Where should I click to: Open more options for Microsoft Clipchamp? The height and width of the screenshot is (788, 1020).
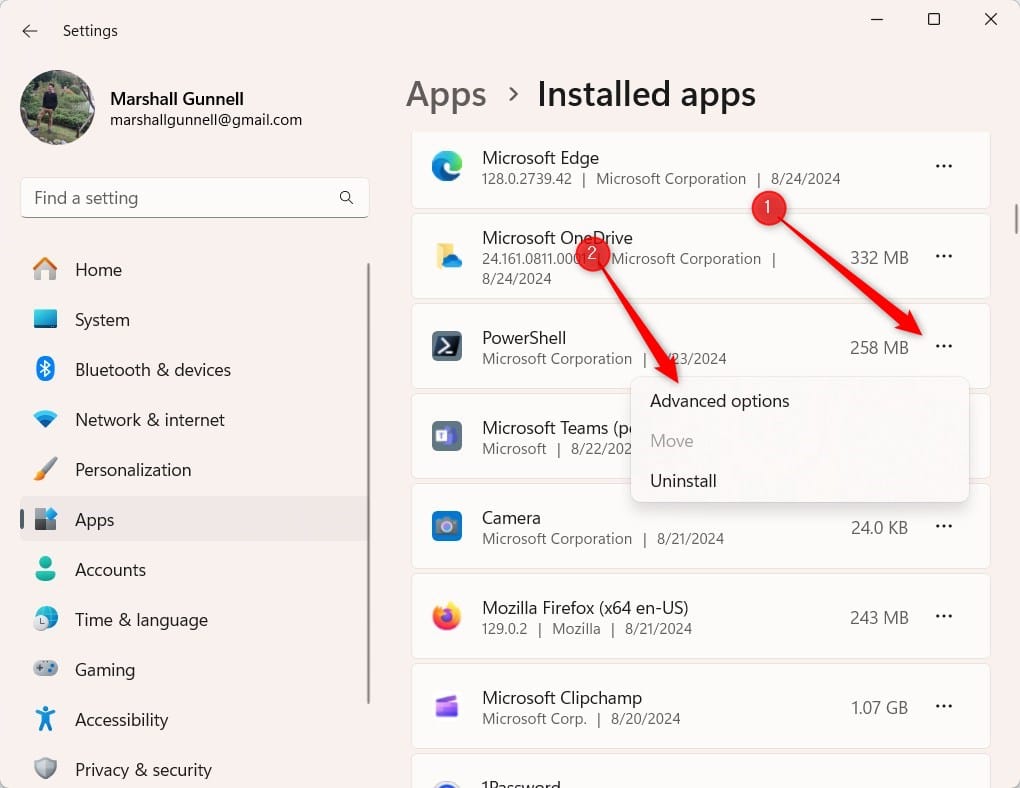(943, 706)
